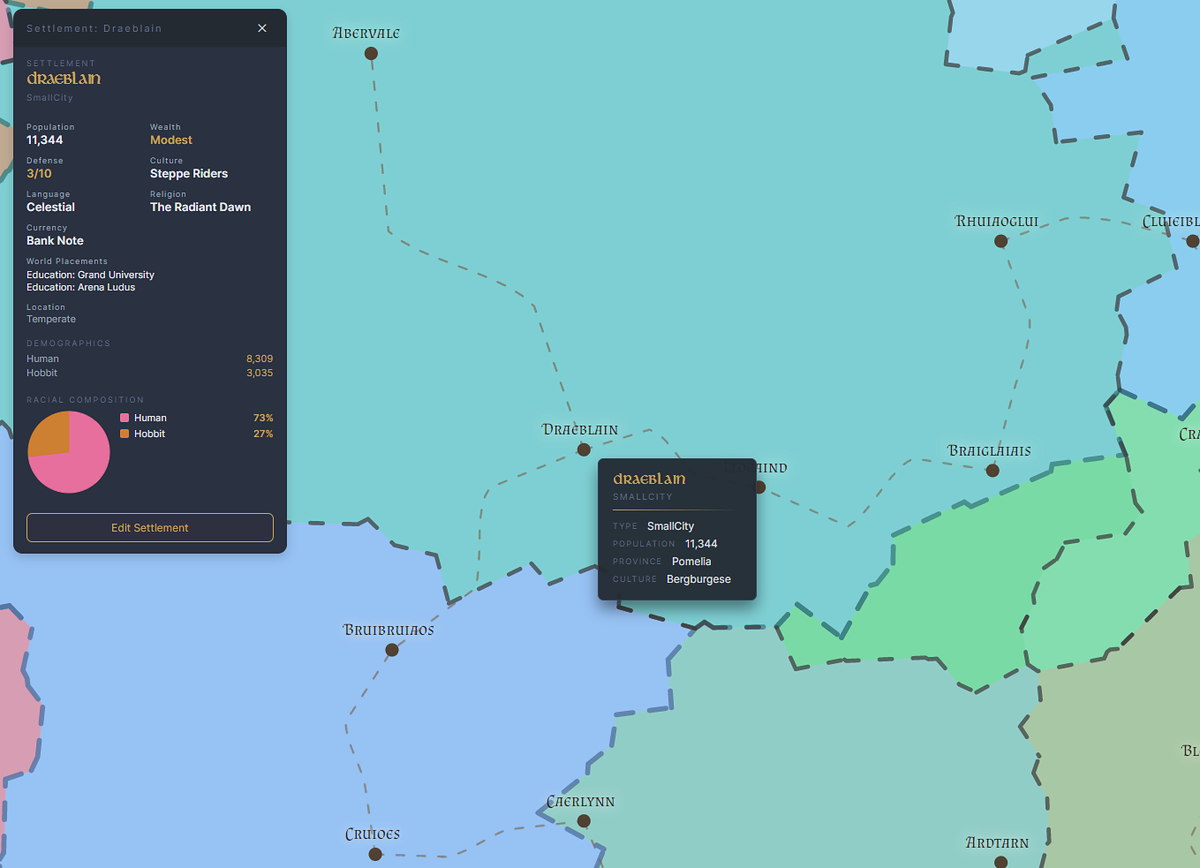The image size is (1200, 868).
Task: Click the Abervale map label
Action: (x=366, y=33)
